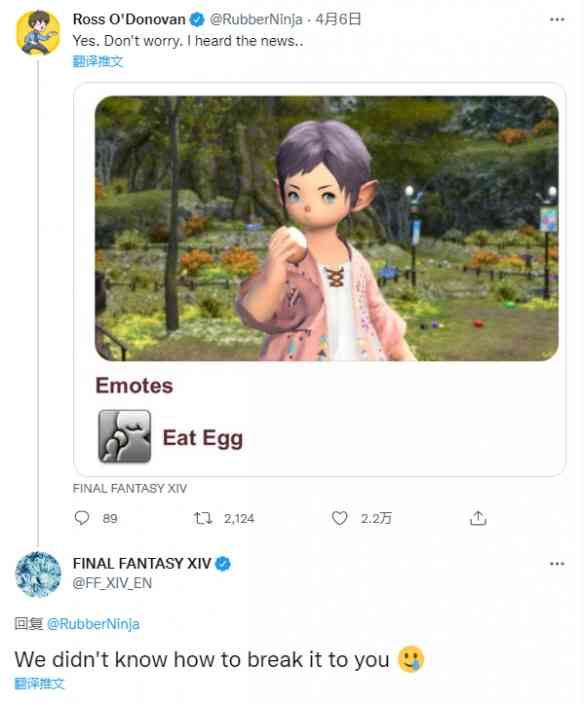
Task: Click the FINAL FANTASY XIV card source label
Action: (130, 488)
